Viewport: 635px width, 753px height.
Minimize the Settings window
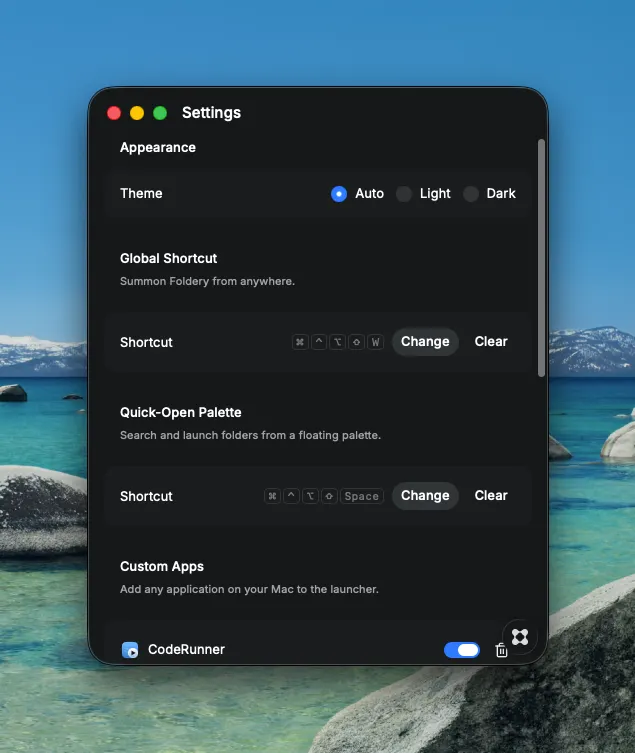coord(137,113)
